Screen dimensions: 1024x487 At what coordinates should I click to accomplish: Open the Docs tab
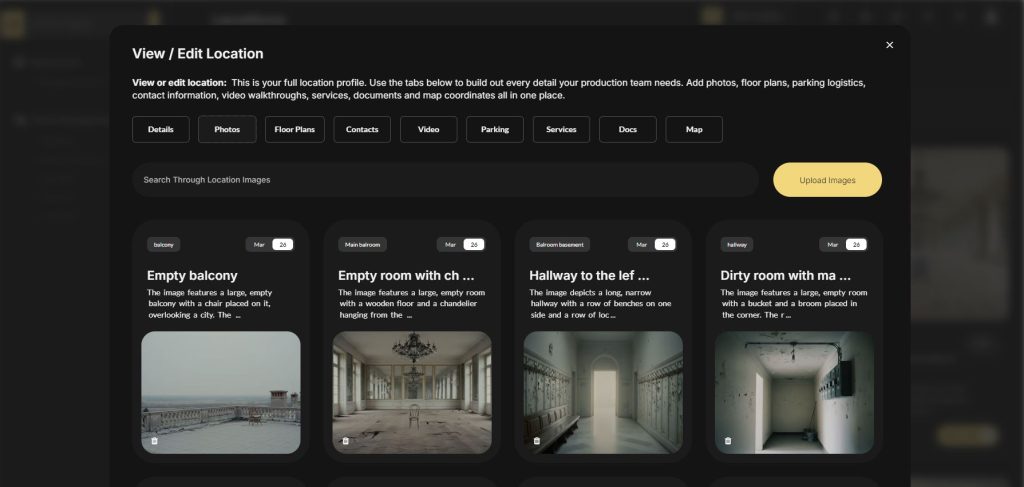pos(628,129)
